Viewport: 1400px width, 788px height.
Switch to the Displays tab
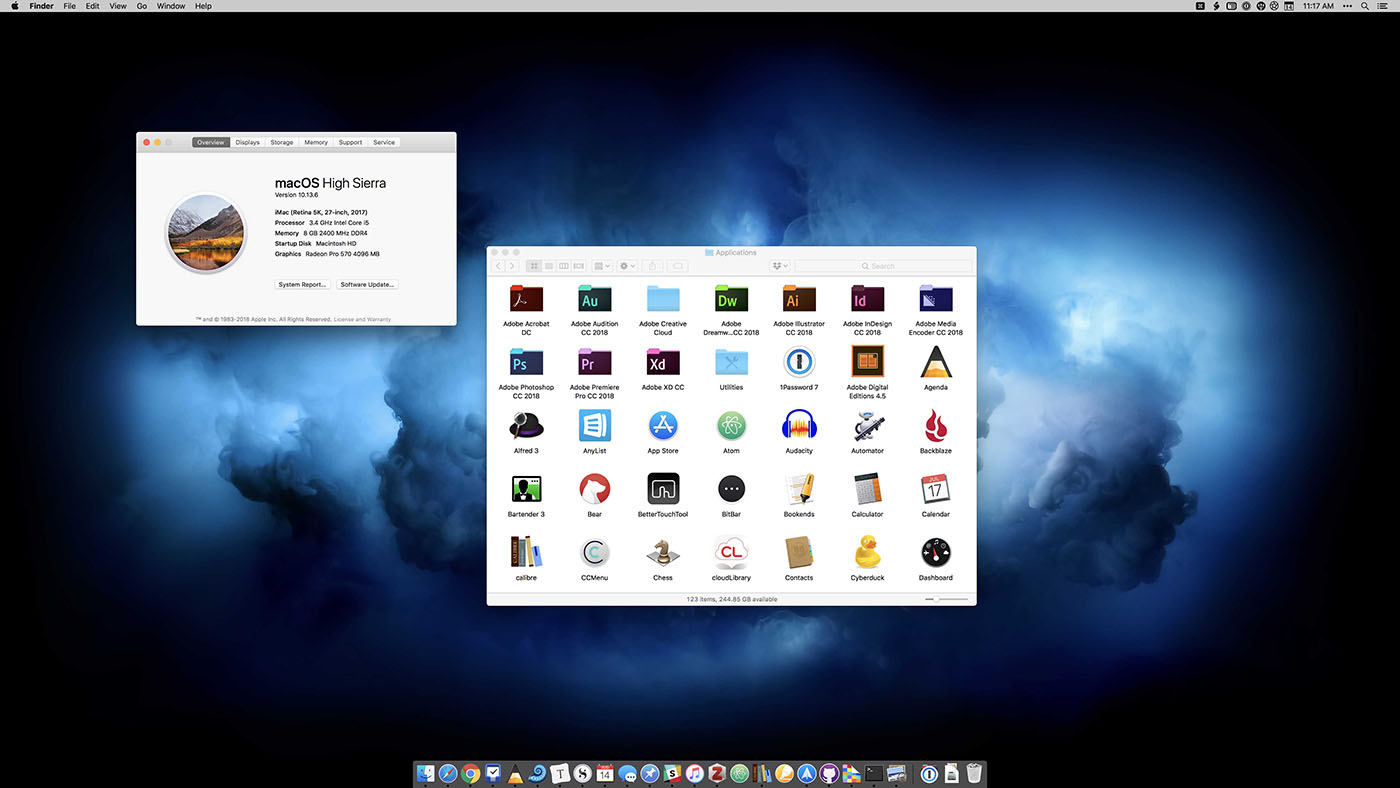click(246, 141)
